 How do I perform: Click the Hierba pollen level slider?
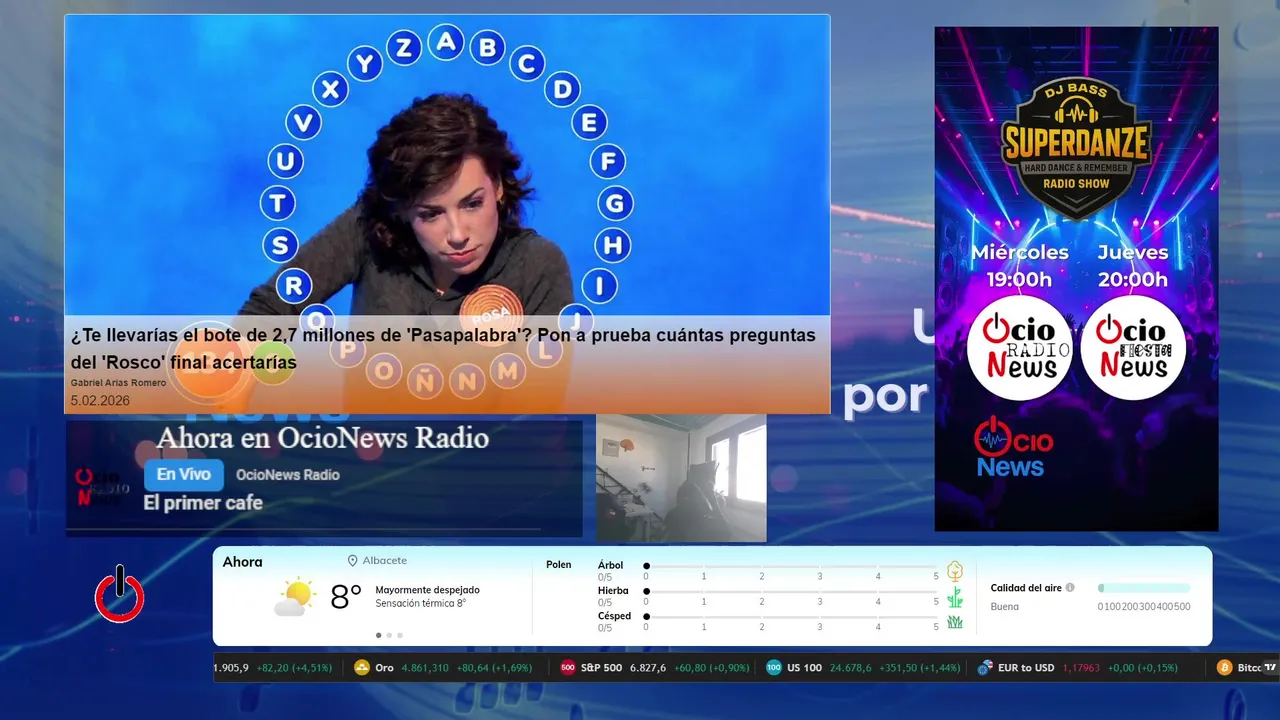click(x=791, y=592)
